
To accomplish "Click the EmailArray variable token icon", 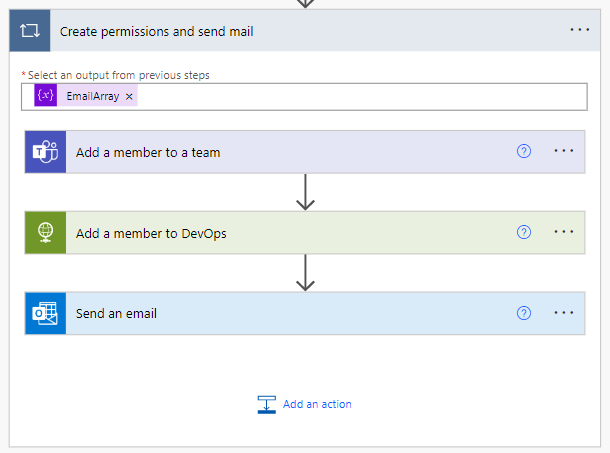I will 45,96.
